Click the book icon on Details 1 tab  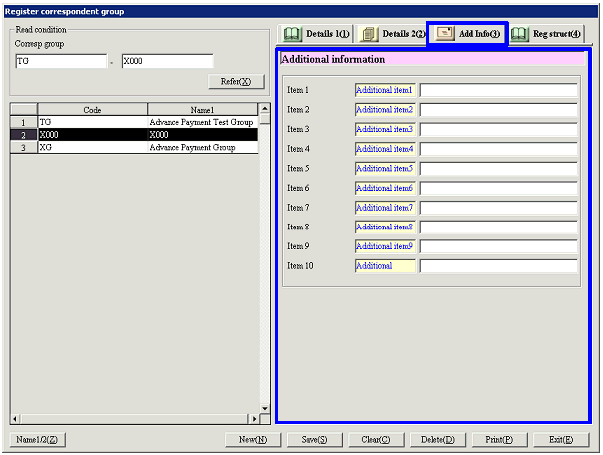pos(292,34)
